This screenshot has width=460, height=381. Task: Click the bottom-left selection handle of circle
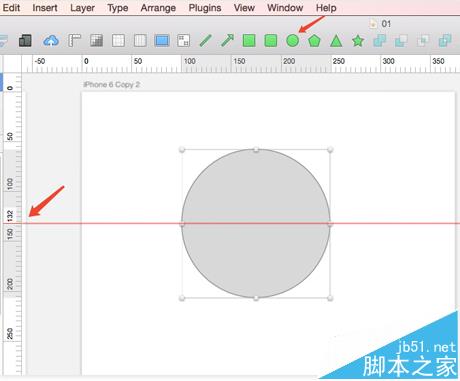click(x=182, y=298)
